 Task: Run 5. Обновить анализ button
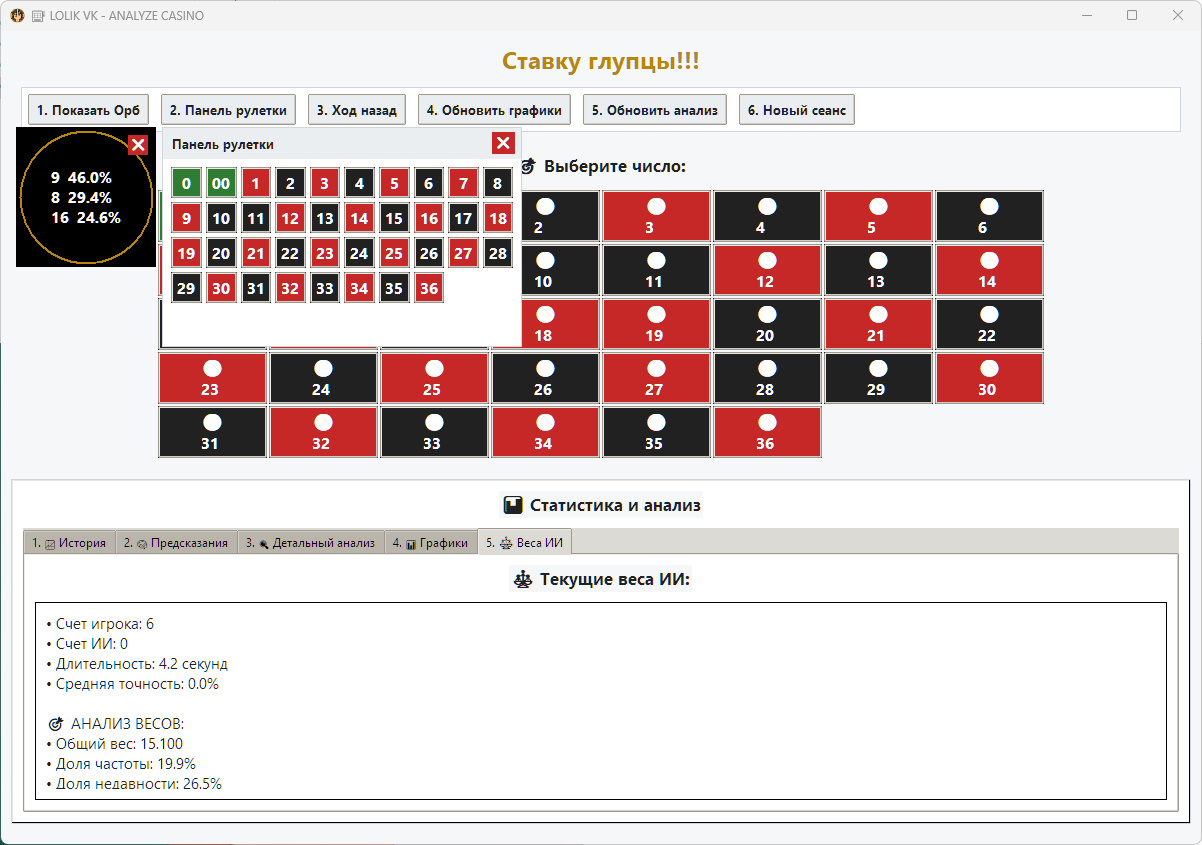655,110
